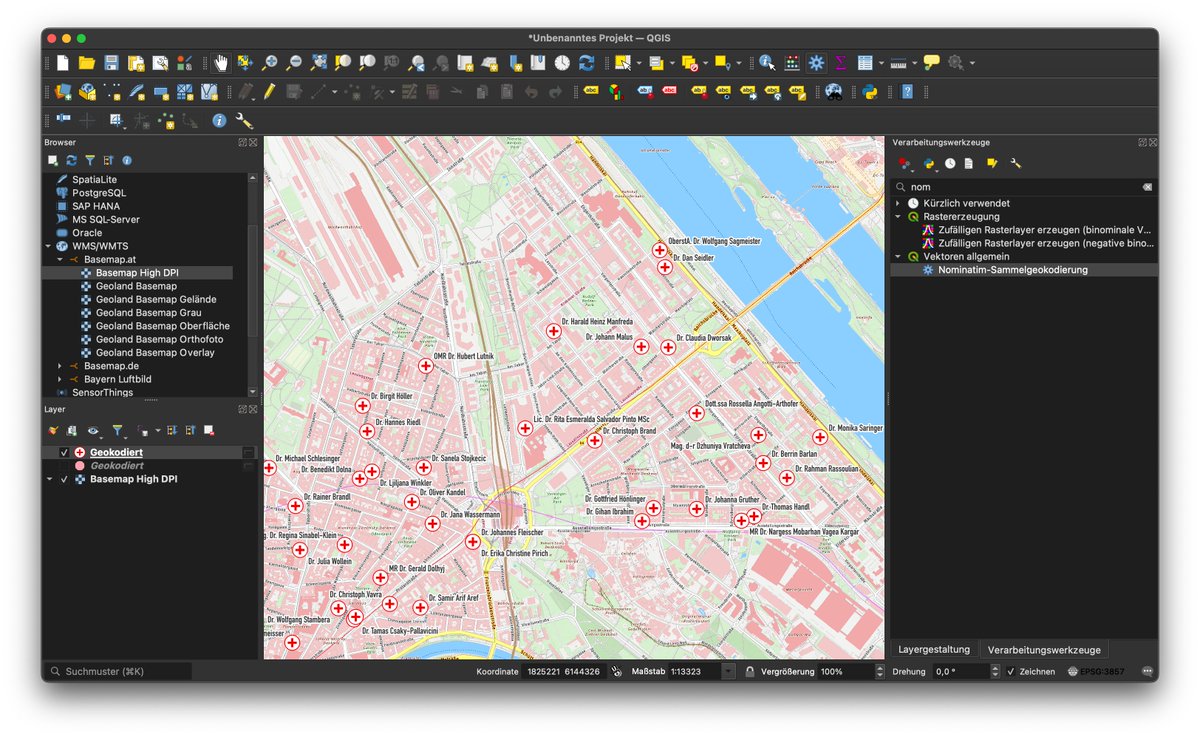Screen dimensions: 1200x737
Task: Open the messages log speech bubble in status bar
Action: [1147, 671]
